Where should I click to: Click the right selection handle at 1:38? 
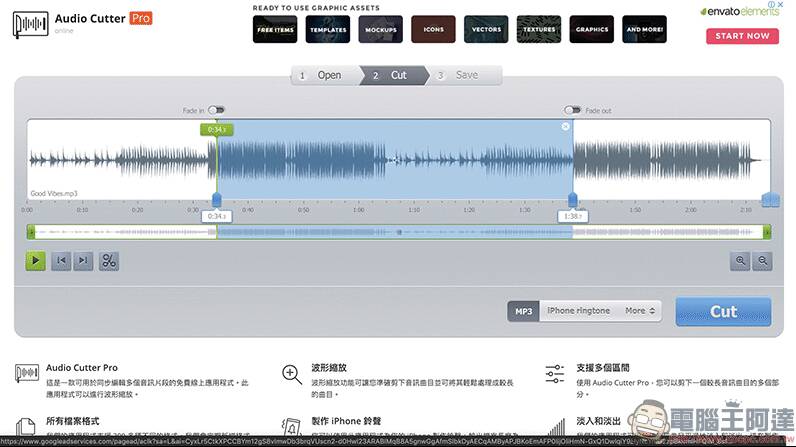(x=573, y=200)
